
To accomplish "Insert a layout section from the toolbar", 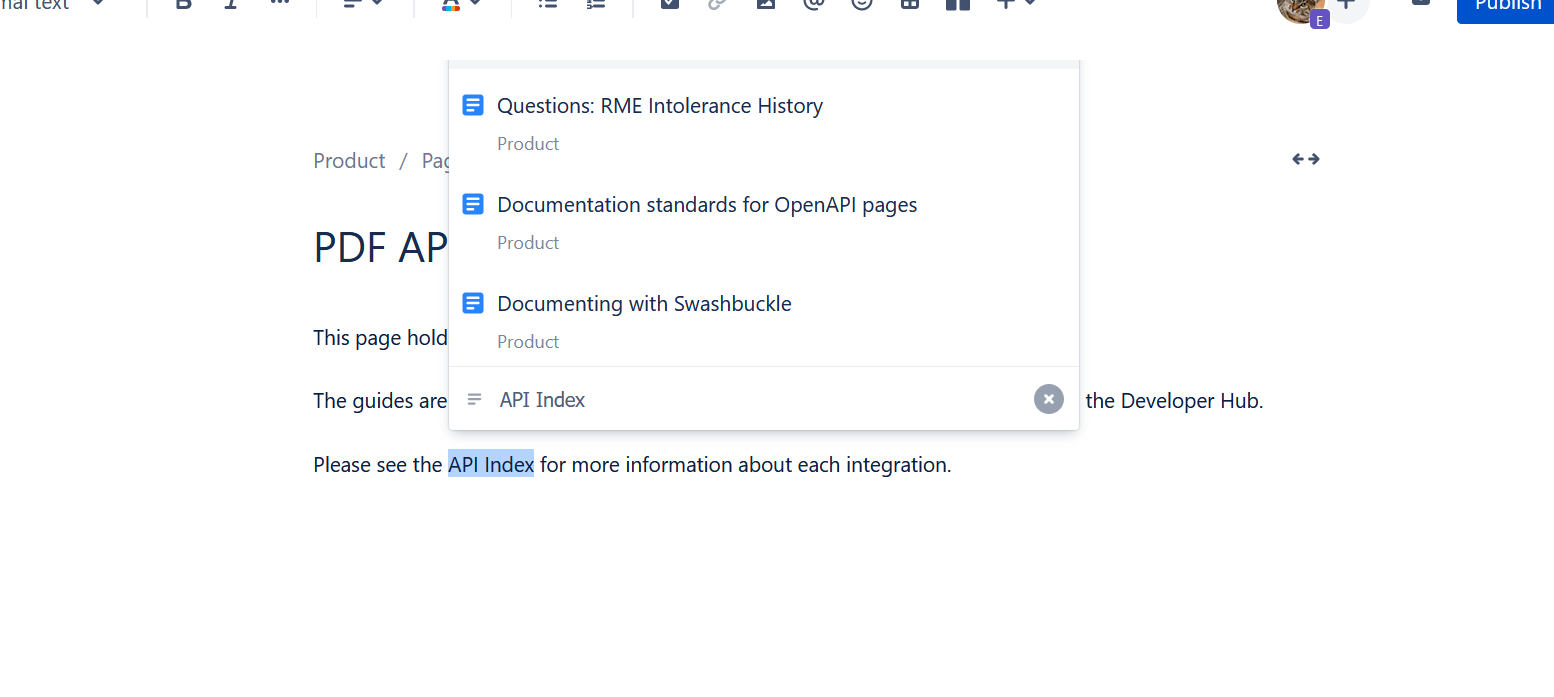I will coord(957,4).
